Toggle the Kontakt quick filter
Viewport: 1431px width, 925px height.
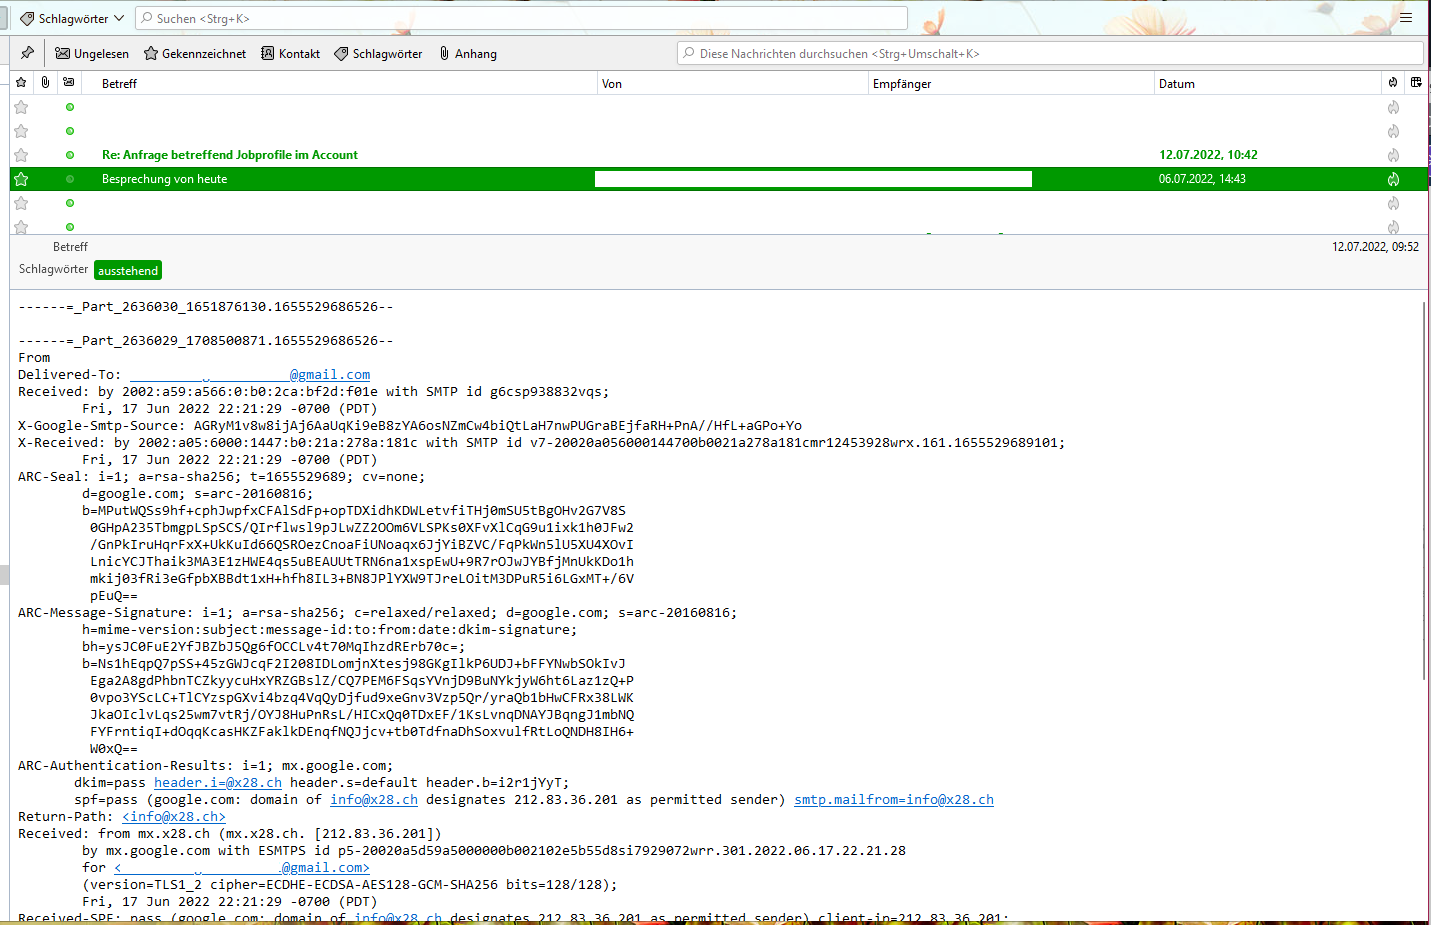click(x=290, y=53)
